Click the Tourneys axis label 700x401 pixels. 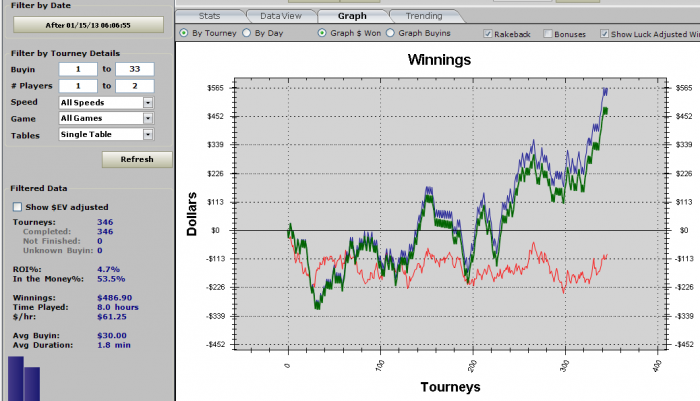450,387
